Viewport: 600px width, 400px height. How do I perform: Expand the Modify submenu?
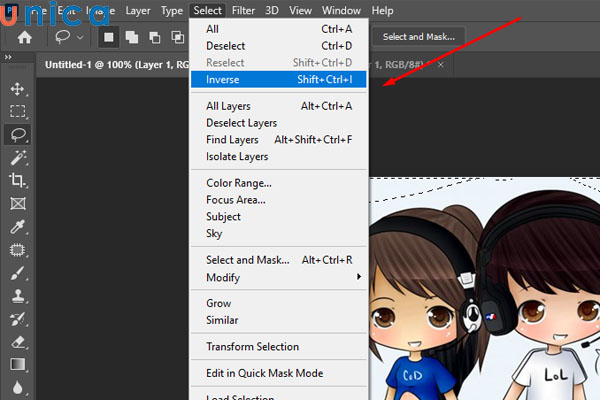(279, 277)
